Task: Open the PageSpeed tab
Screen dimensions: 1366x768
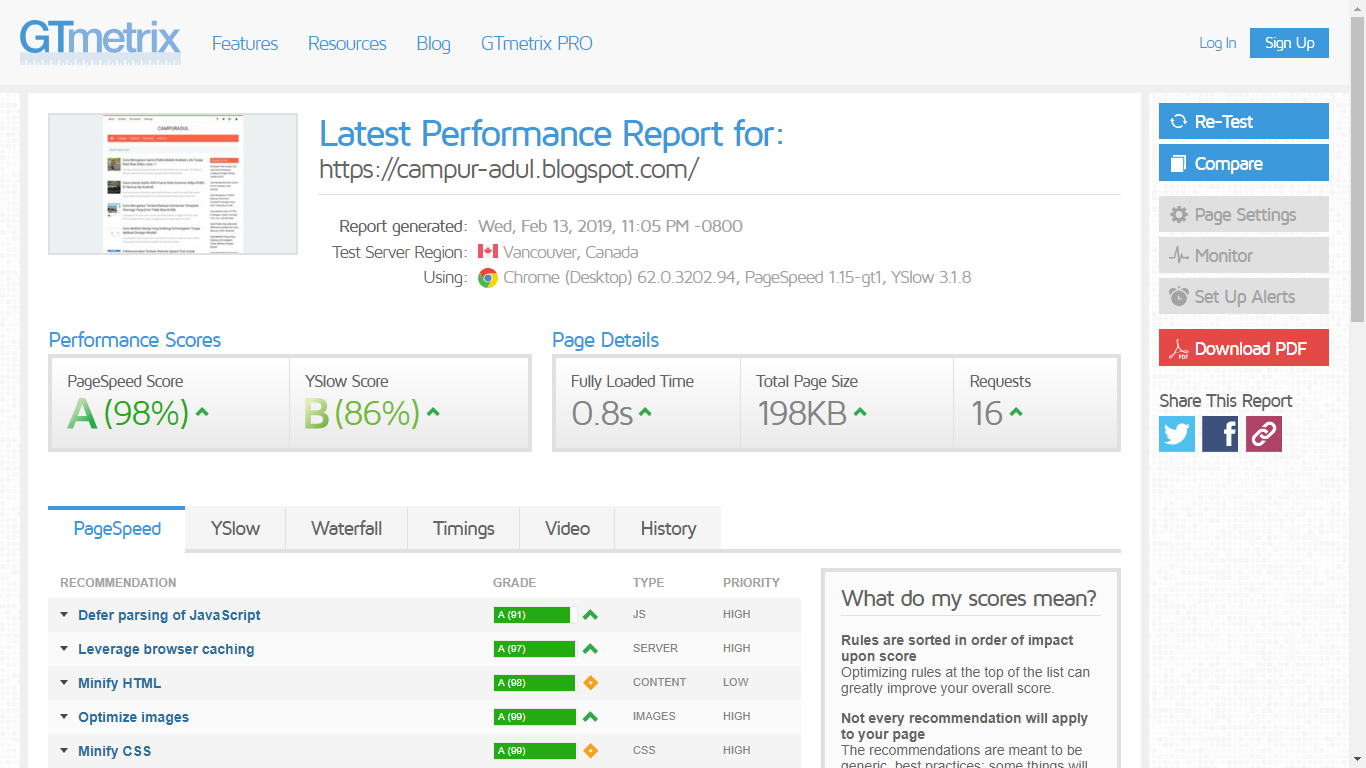Action: (117, 528)
